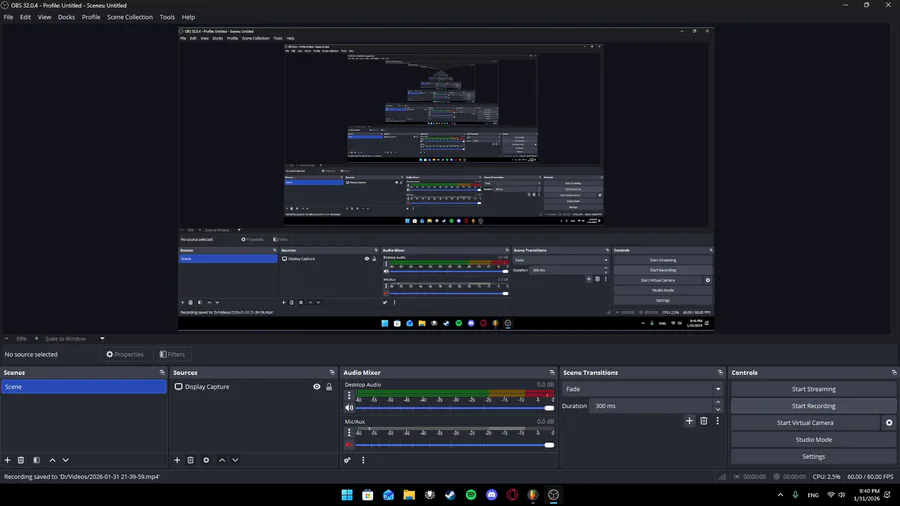Show hidden system tray icons chevron

coord(780,495)
